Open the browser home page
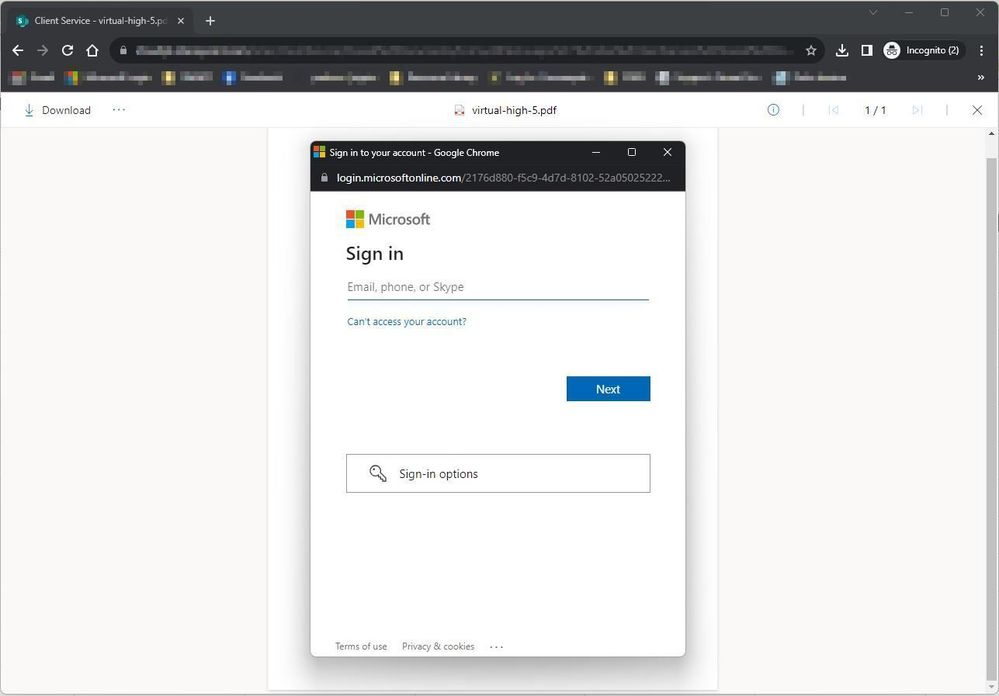 point(92,50)
